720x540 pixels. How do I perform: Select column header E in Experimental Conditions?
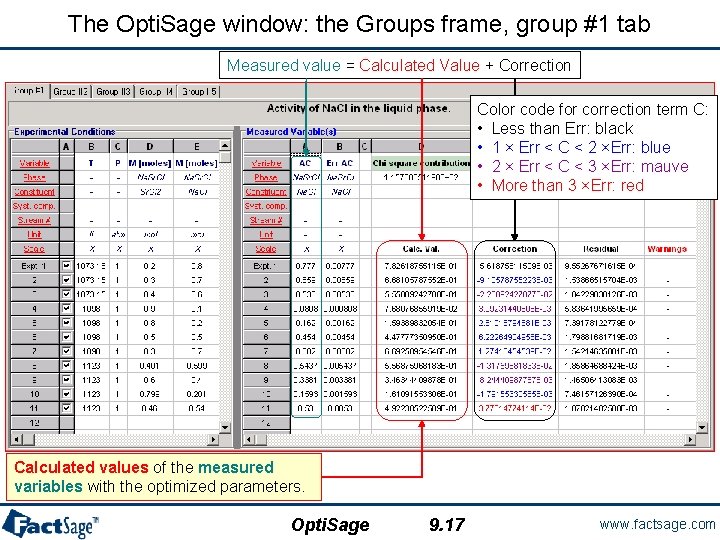point(197,146)
